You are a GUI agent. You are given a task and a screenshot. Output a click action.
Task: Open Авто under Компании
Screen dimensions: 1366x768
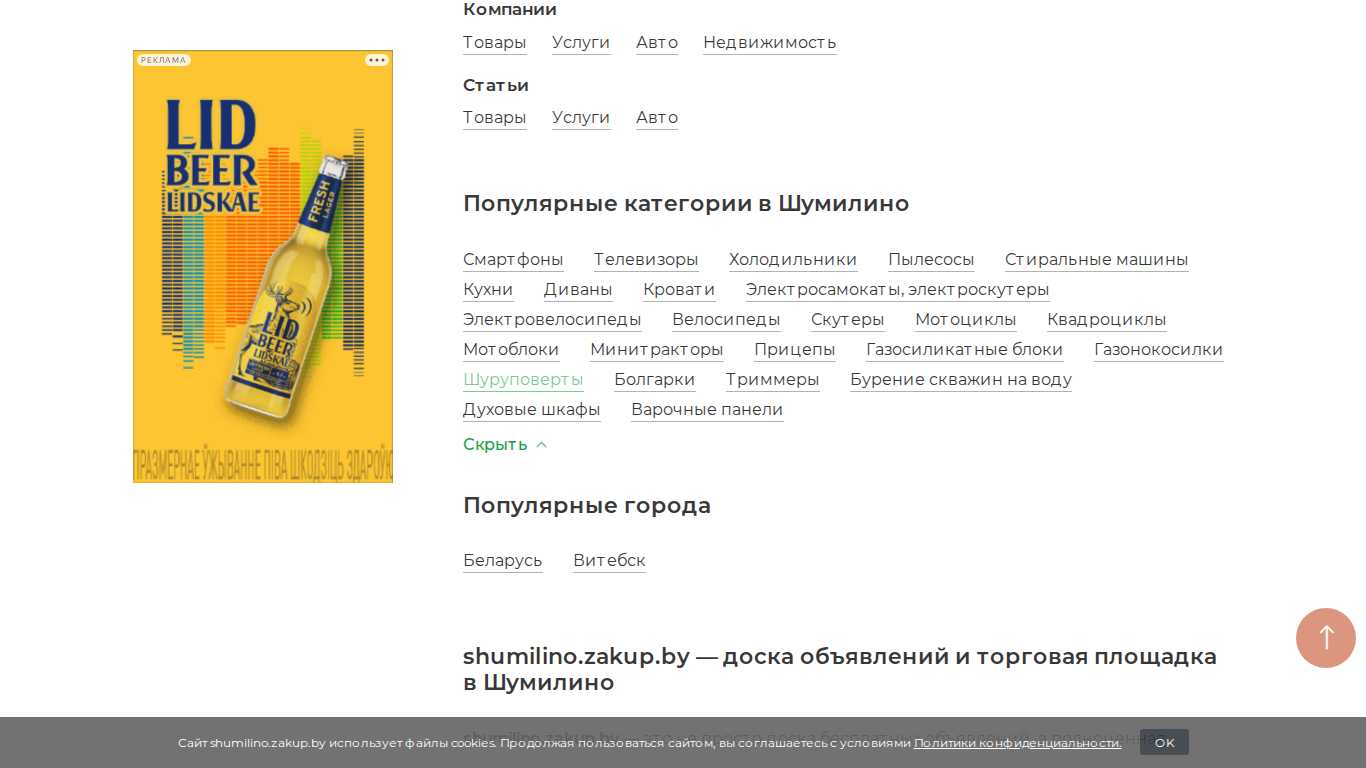click(657, 42)
